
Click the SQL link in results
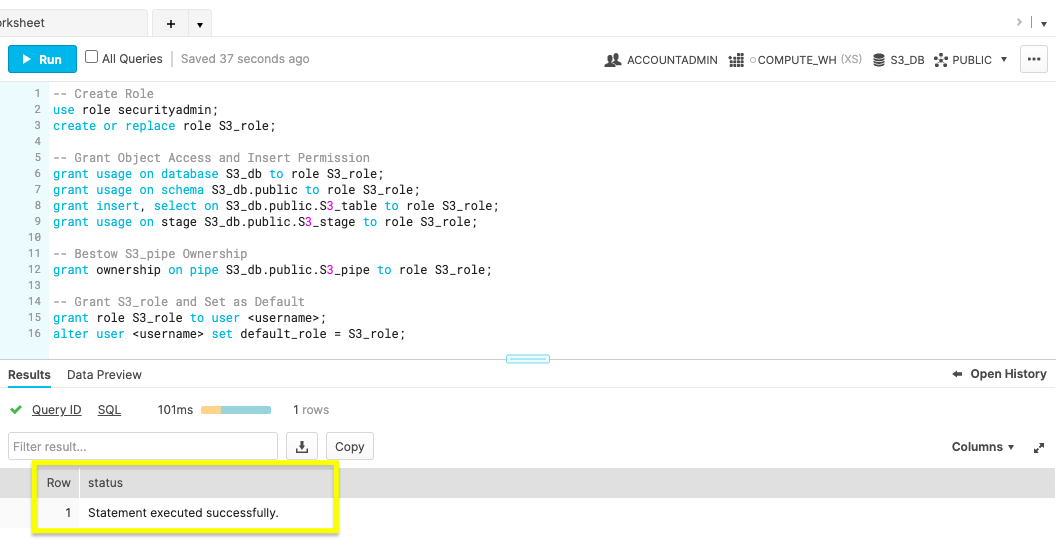[109, 410]
